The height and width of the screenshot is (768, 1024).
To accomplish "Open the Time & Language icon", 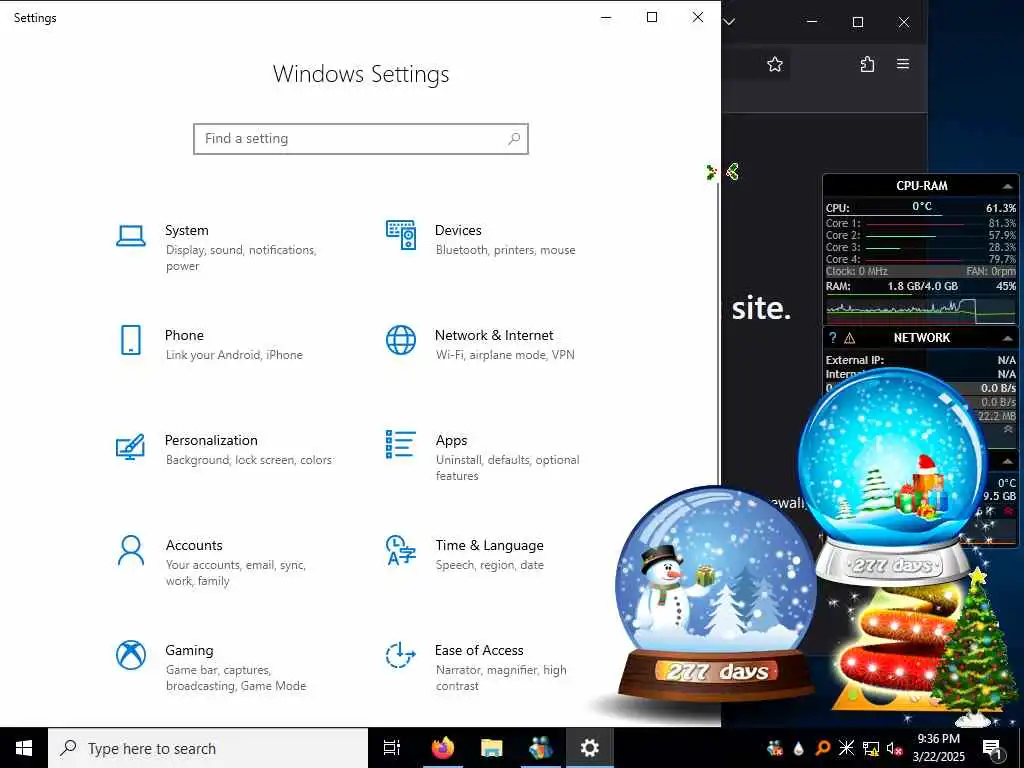I will click(x=400, y=550).
